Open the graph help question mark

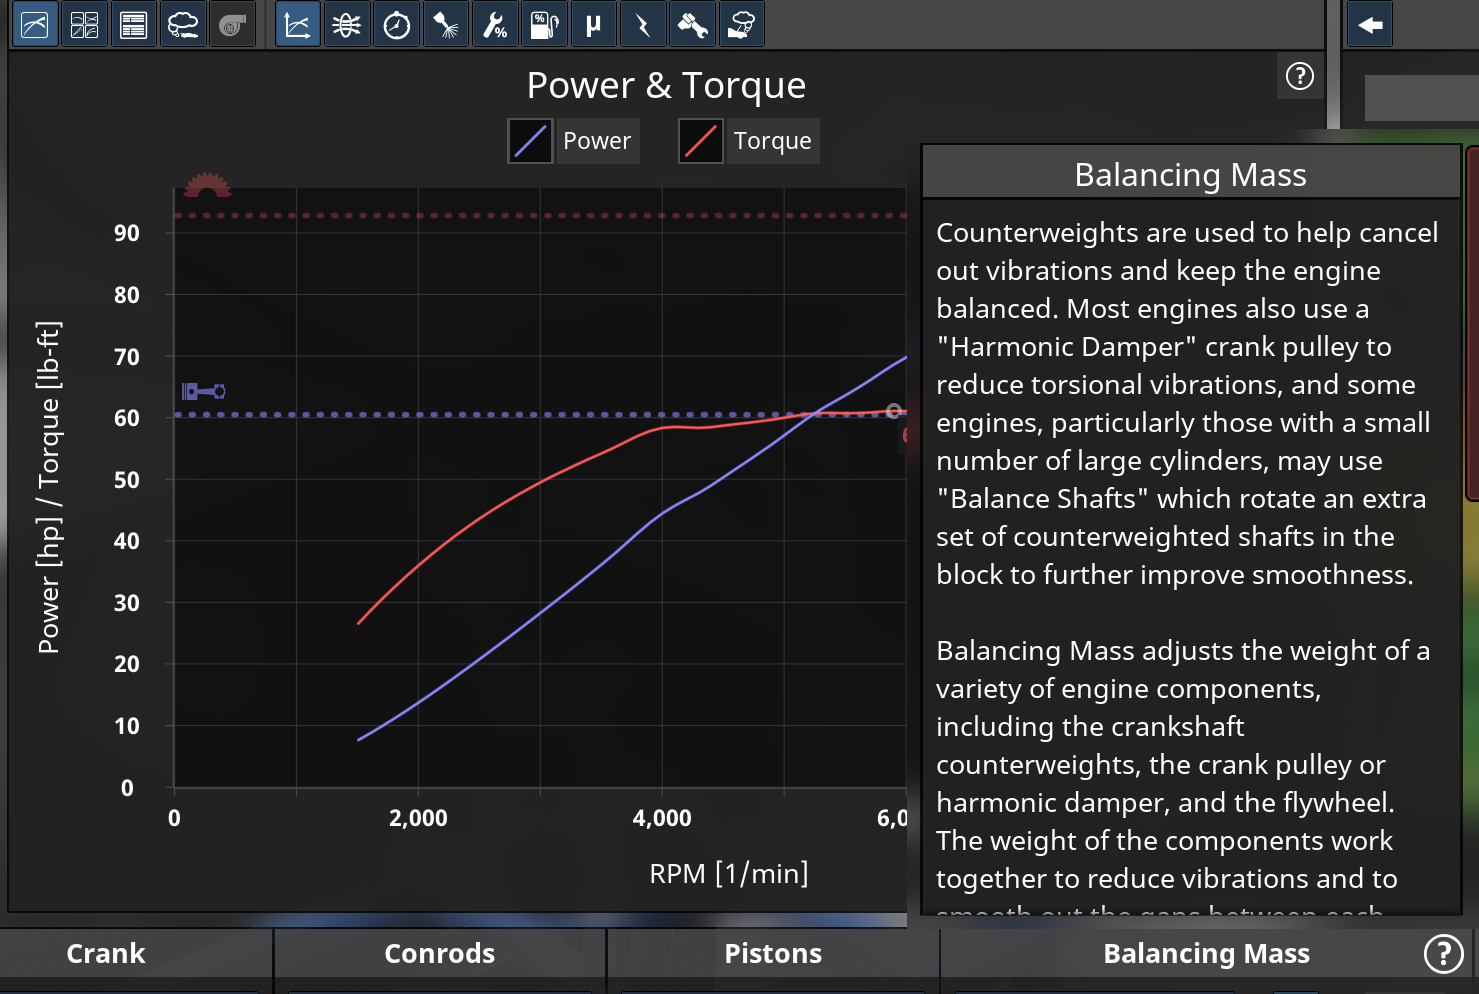point(1299,76)
